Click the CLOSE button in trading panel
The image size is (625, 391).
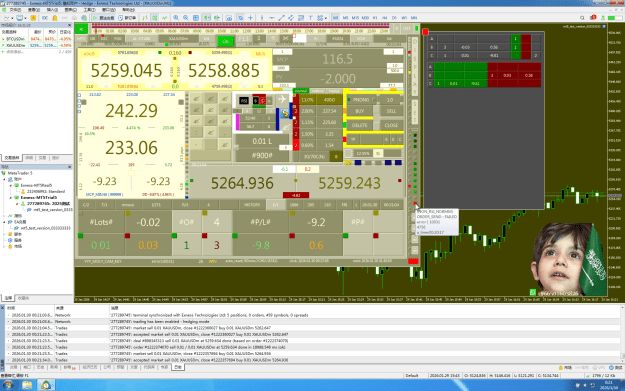[x=391, y=125]
